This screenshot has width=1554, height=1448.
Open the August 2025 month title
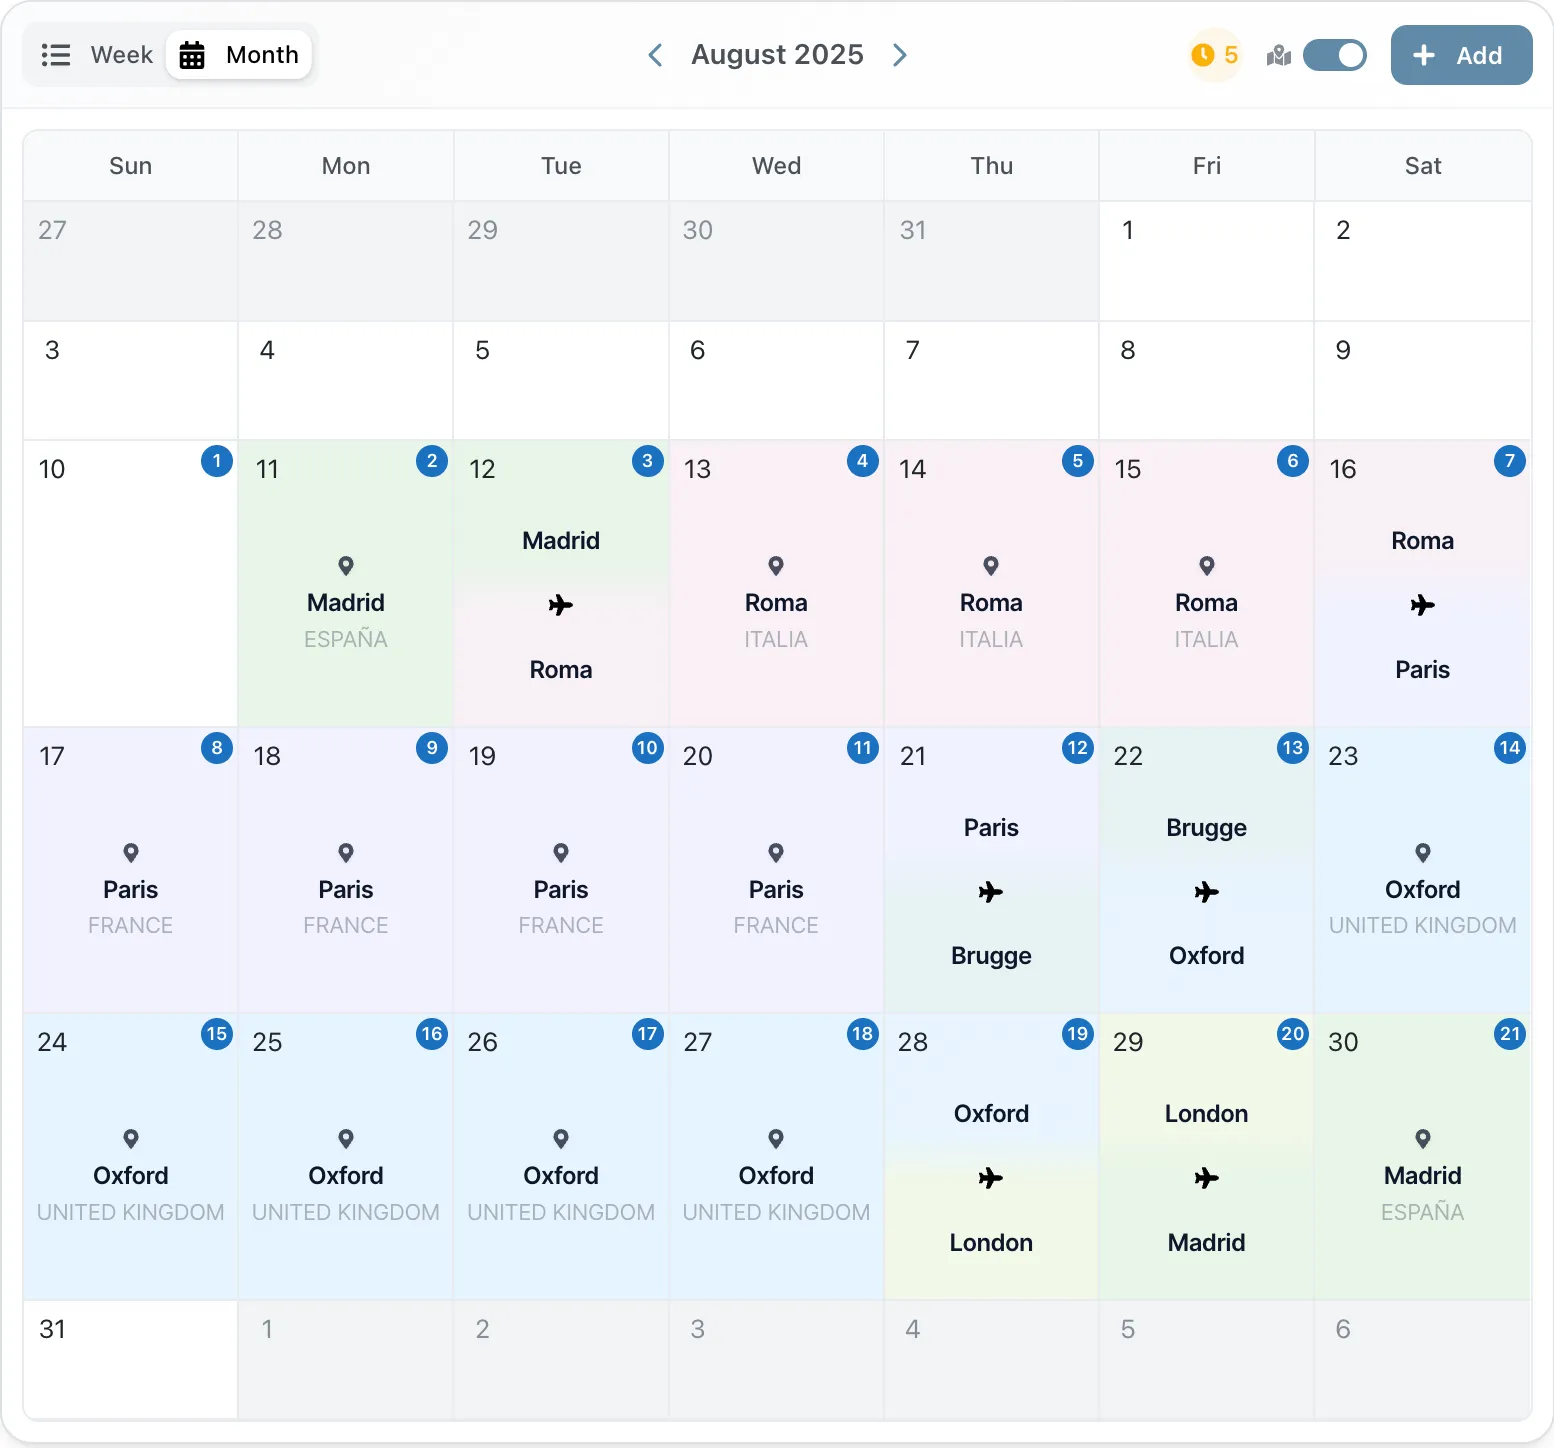[777, 55]
